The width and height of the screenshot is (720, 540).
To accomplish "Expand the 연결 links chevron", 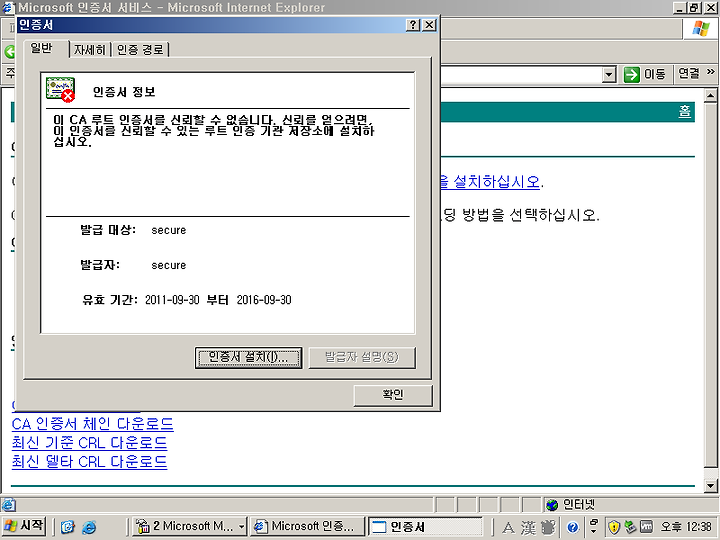I will coord(711,72).
